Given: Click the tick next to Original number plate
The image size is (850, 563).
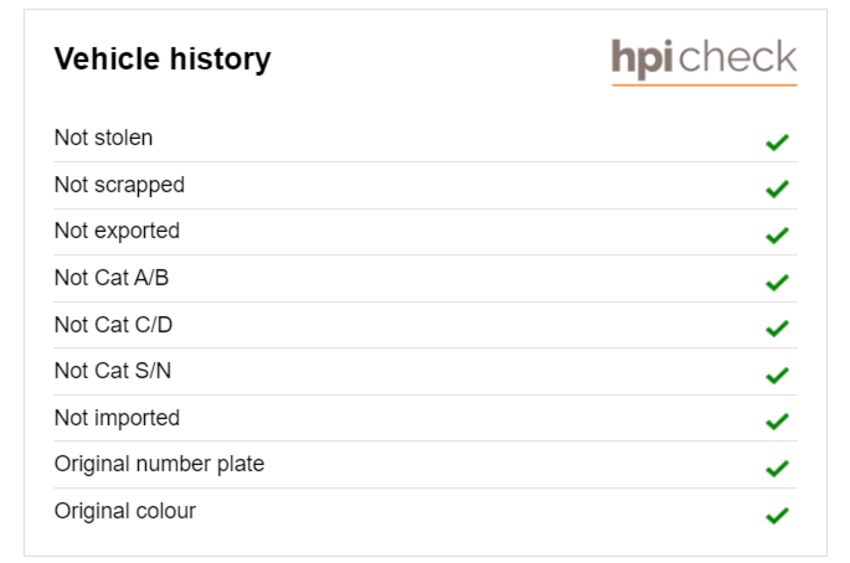Looking at the screenshot, I should [x=777, y=468].
